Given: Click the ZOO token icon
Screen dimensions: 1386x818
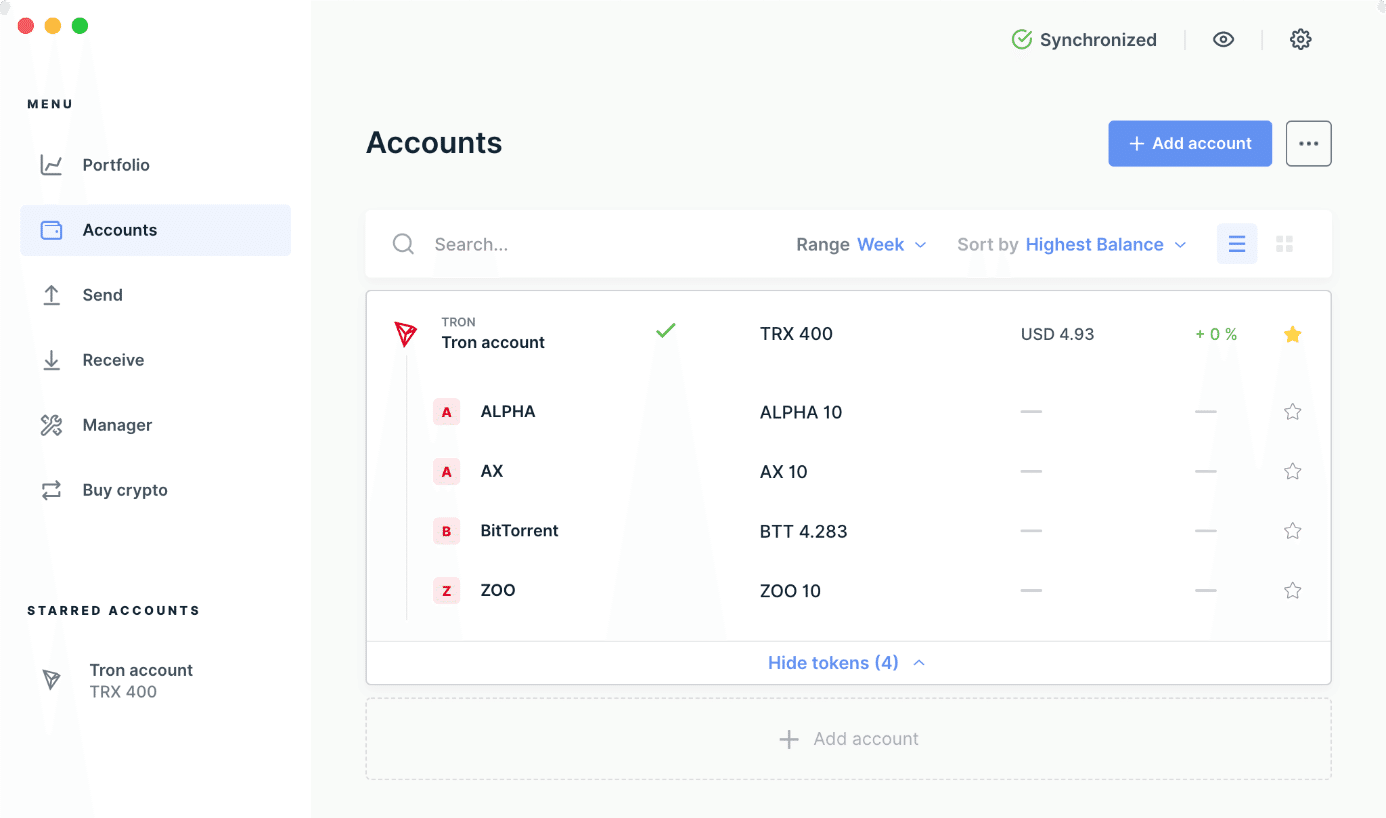Looking at the screenshot, I should 446,591.
